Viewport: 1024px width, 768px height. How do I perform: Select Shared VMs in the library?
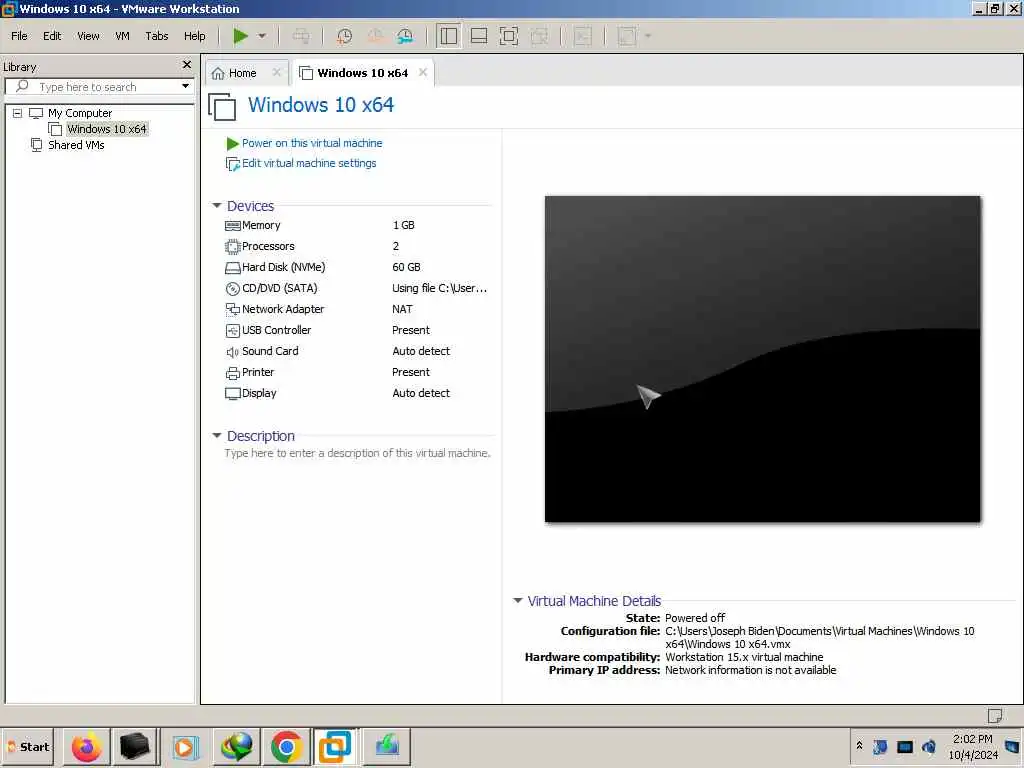76,145
